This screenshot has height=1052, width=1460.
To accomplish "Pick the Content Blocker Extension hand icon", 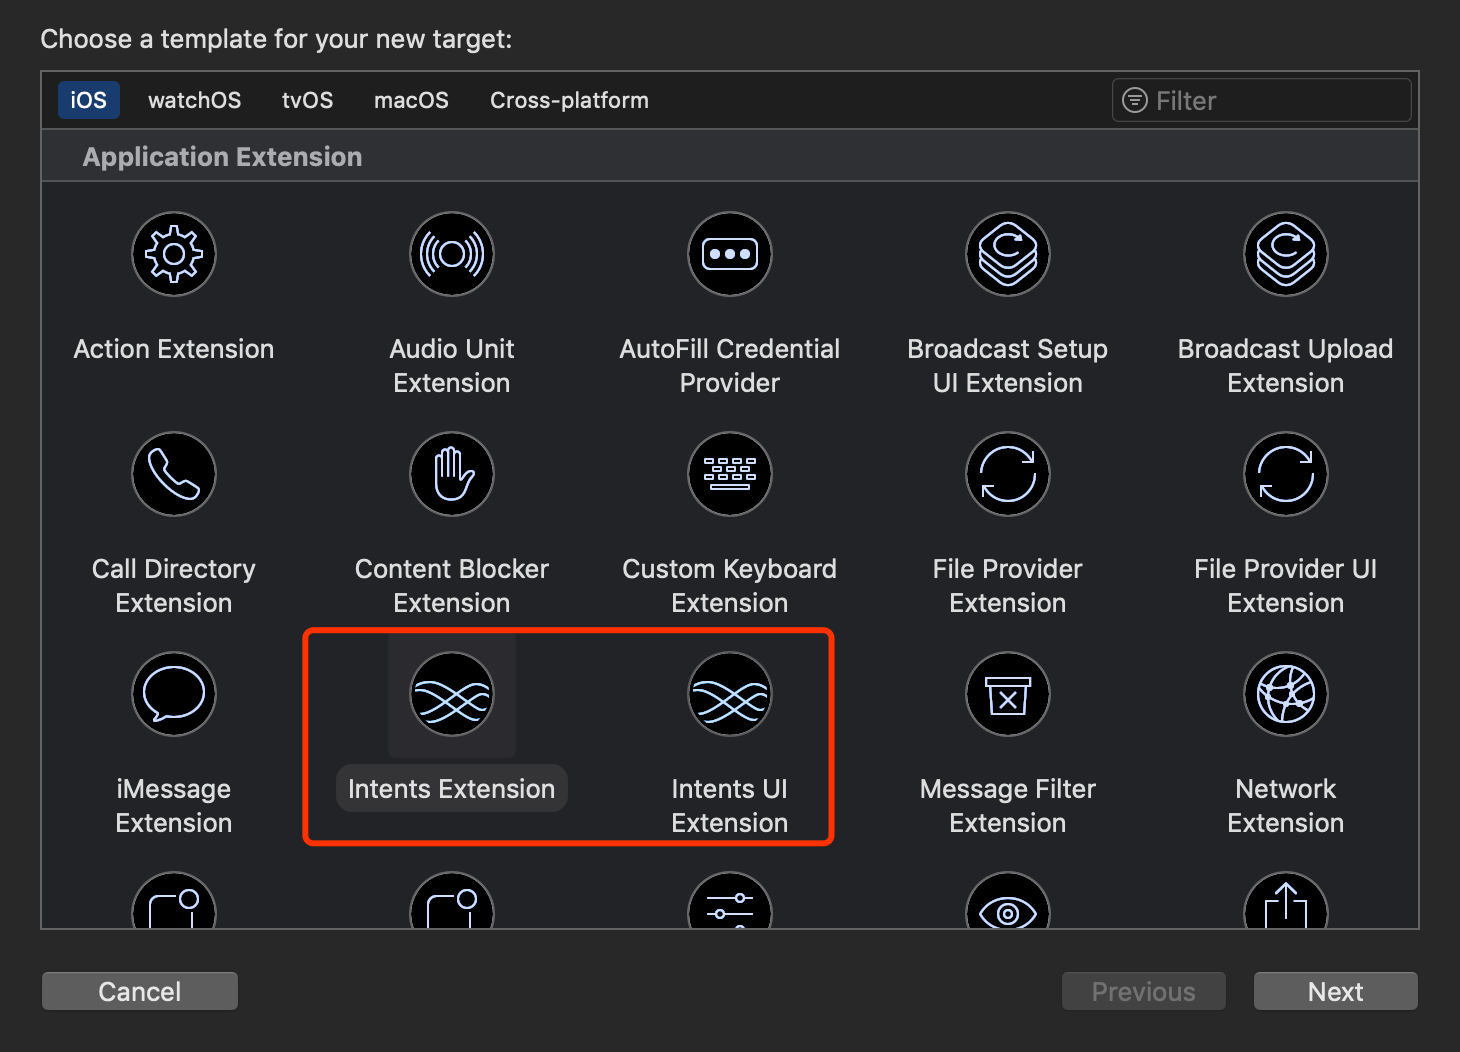I will [x=452, y=474].
